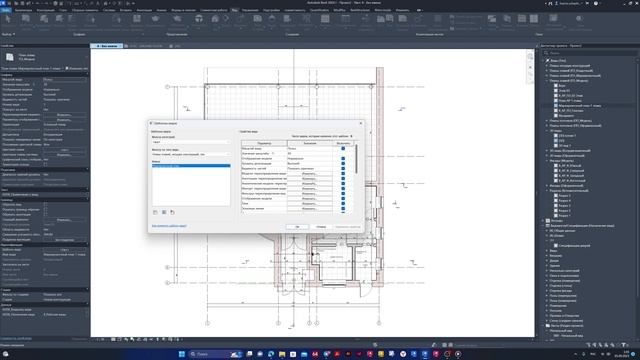The height and width of the screenshot is (360, 640).
Task: Toggle the Include checkbox for Эскизные линии
Action: [343, 209]
